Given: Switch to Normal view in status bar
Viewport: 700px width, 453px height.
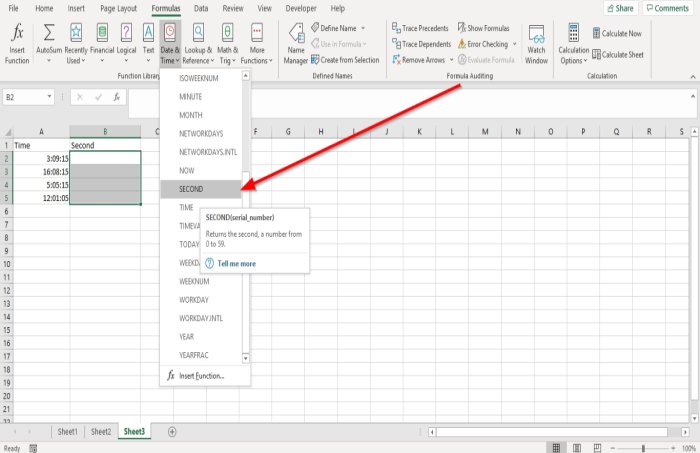Looking at the screenshot, I should click(556, 448).
